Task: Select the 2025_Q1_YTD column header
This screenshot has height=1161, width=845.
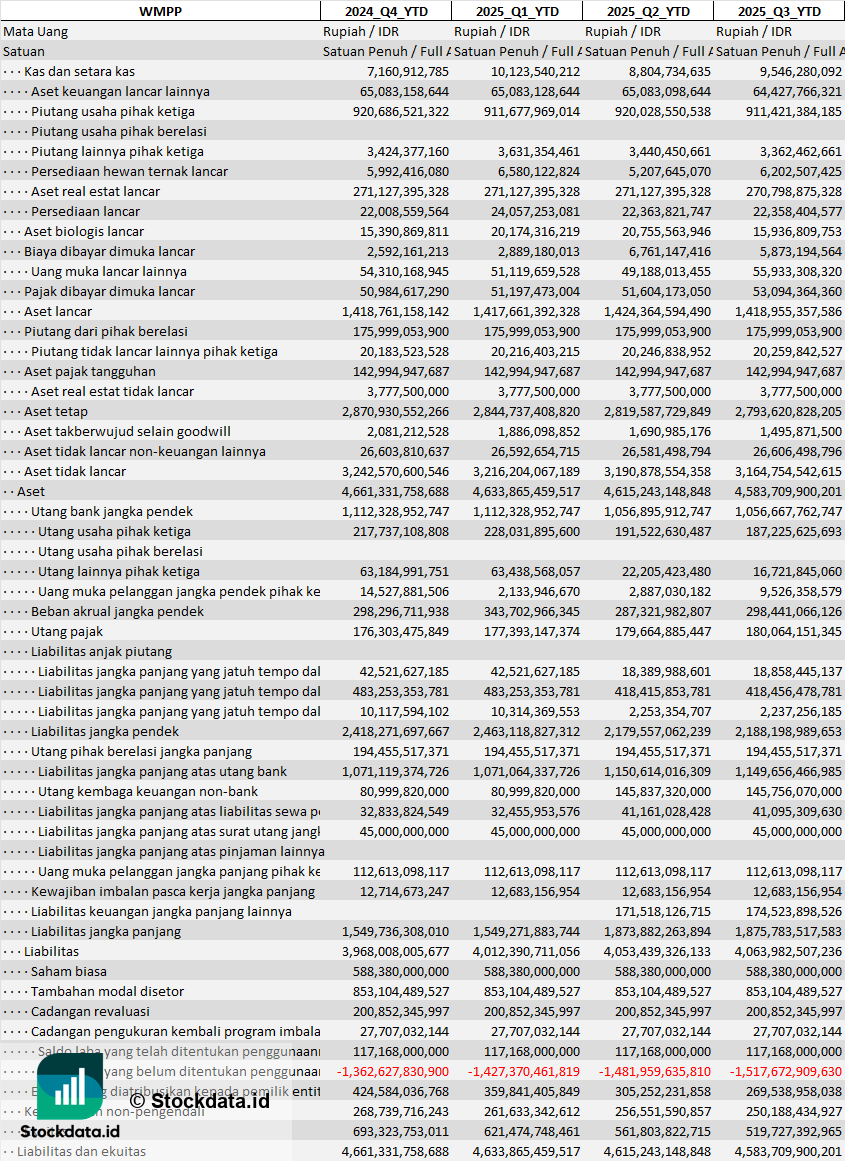Action: 516,11
